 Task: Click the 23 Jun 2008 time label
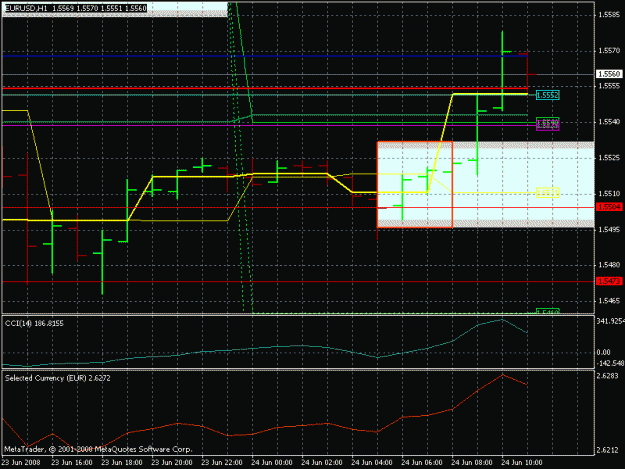pos(20,463)
